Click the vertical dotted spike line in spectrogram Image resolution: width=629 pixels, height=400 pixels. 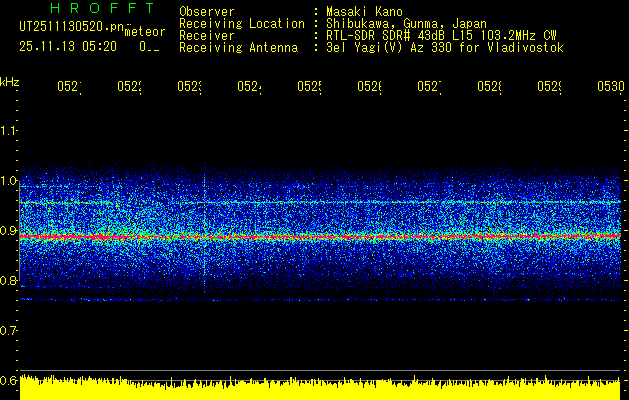point(204,229)
